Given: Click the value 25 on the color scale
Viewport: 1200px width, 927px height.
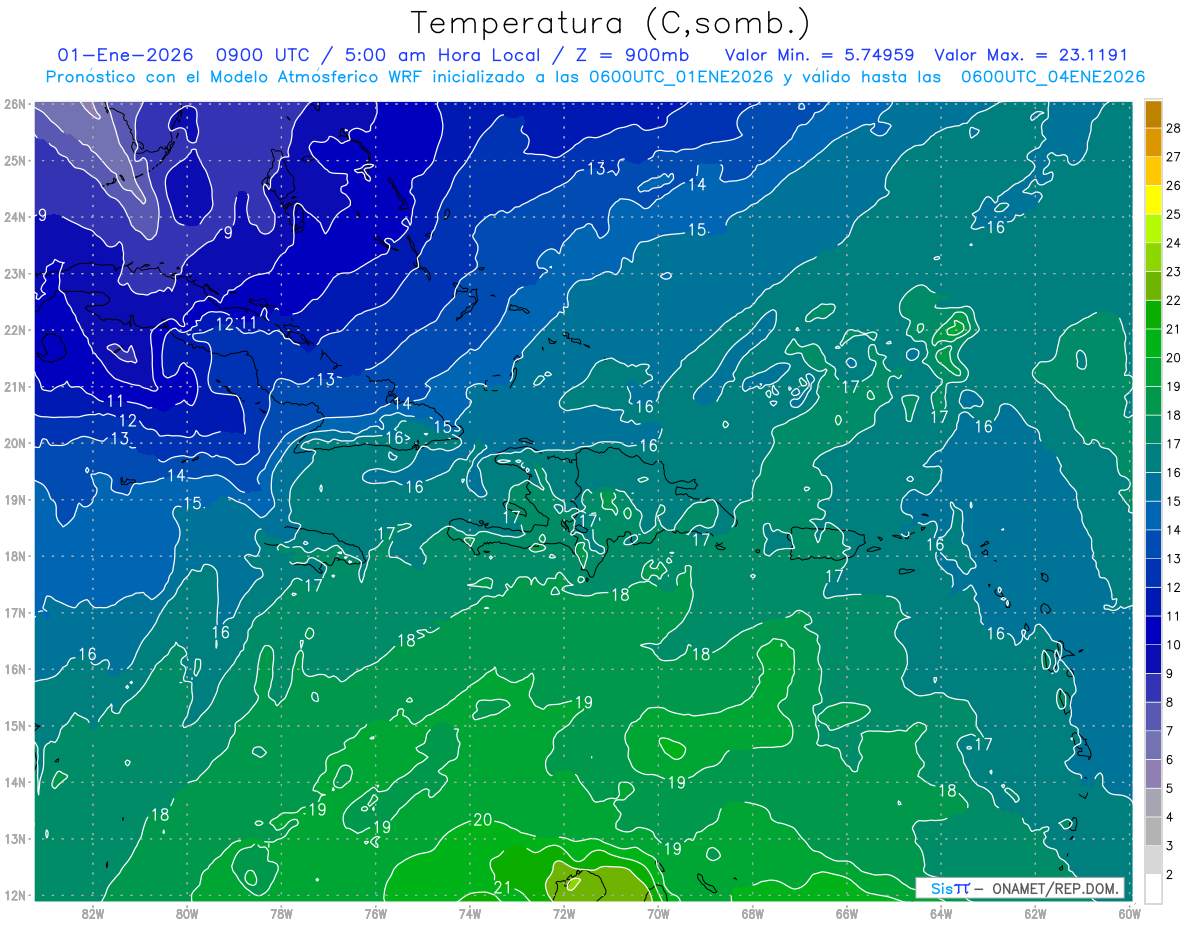Looking at the screenshot, I should 1174,214.
